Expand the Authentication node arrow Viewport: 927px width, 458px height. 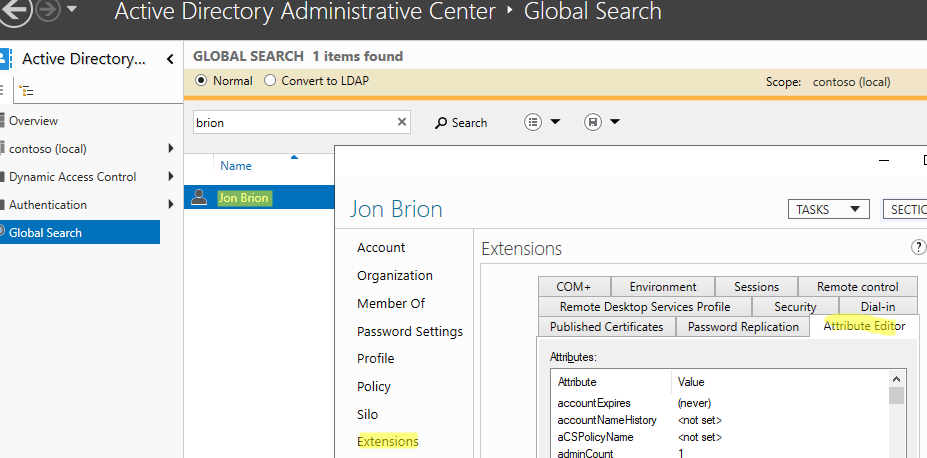[x=171, y=204]
